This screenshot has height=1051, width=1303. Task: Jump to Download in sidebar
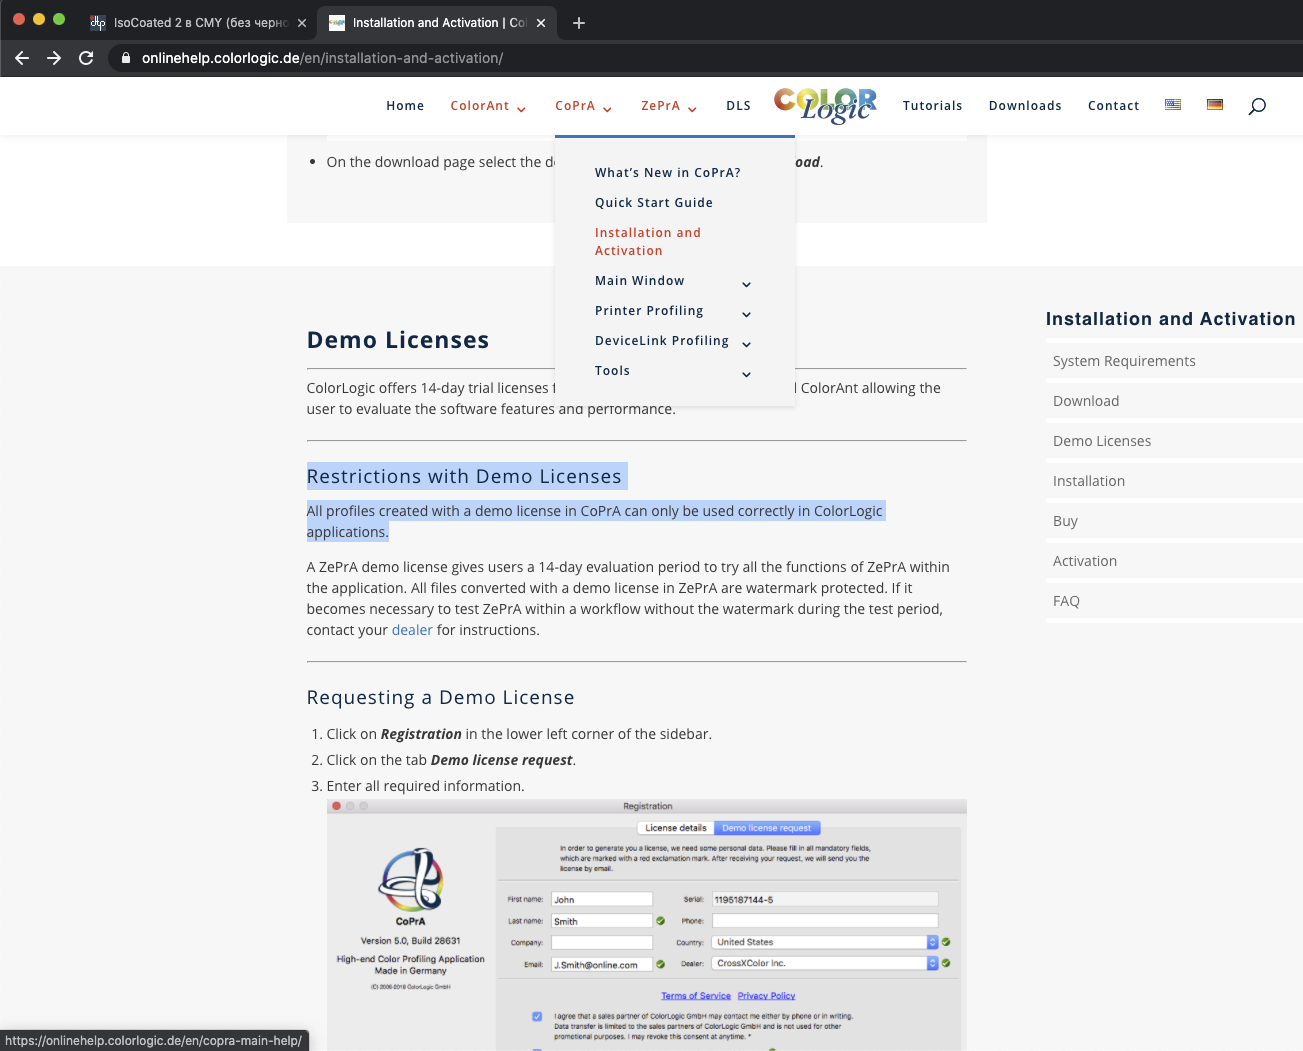click(1086, 401)
